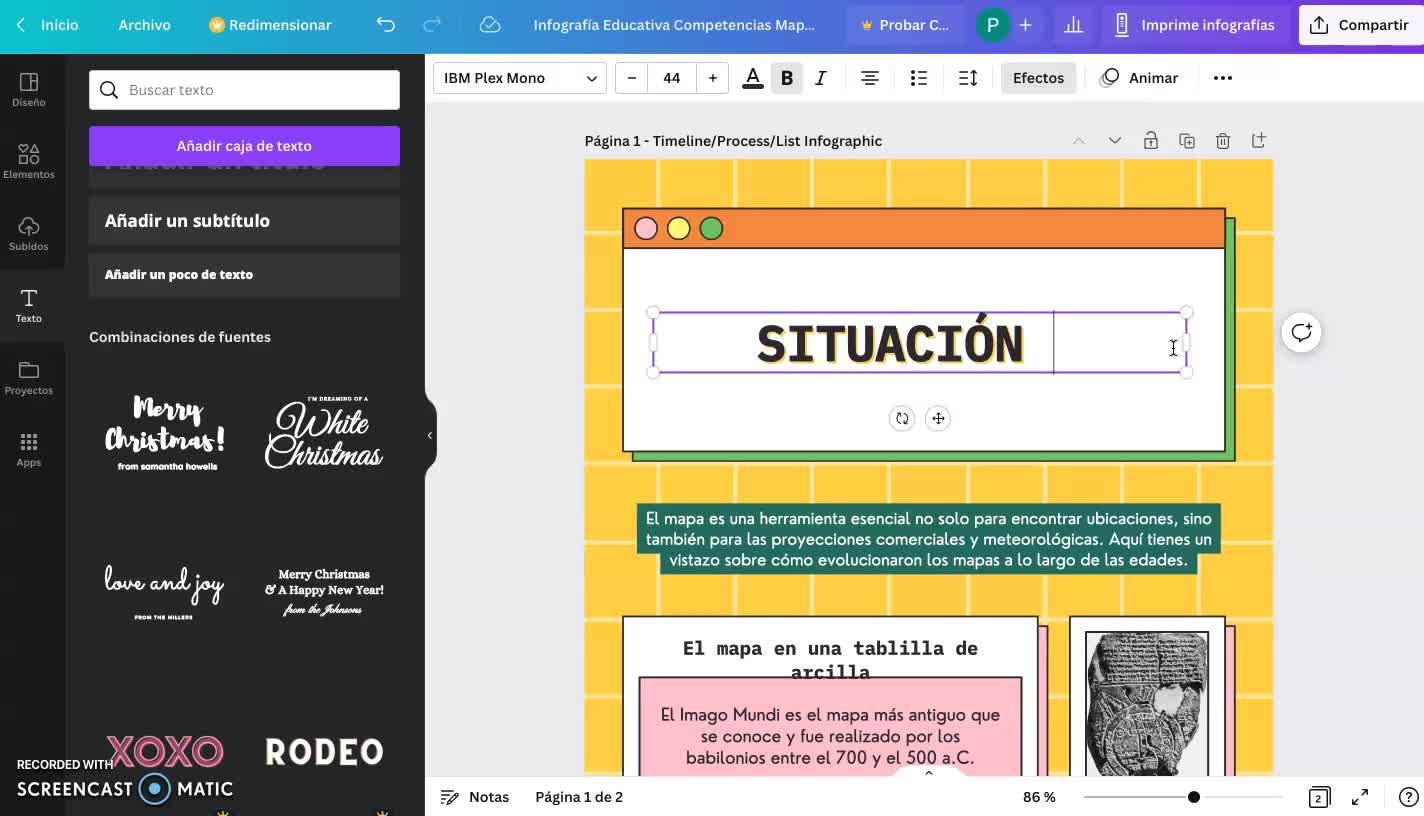Image resolution: width=1424 pixels, height=816 pixels.
Task: Enter fullscreen presentation mode
Action: pos(1360,797)
